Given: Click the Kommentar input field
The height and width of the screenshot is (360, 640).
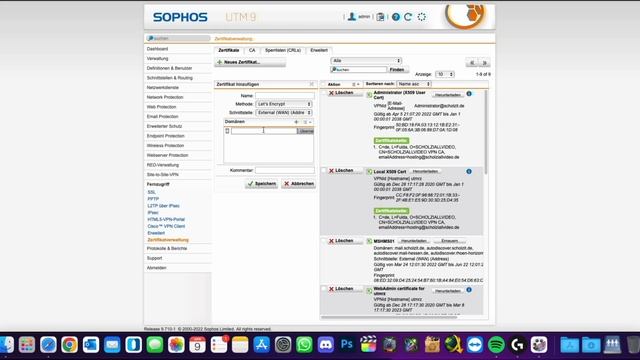Looking at the screenshot, I should click(285, 170).
